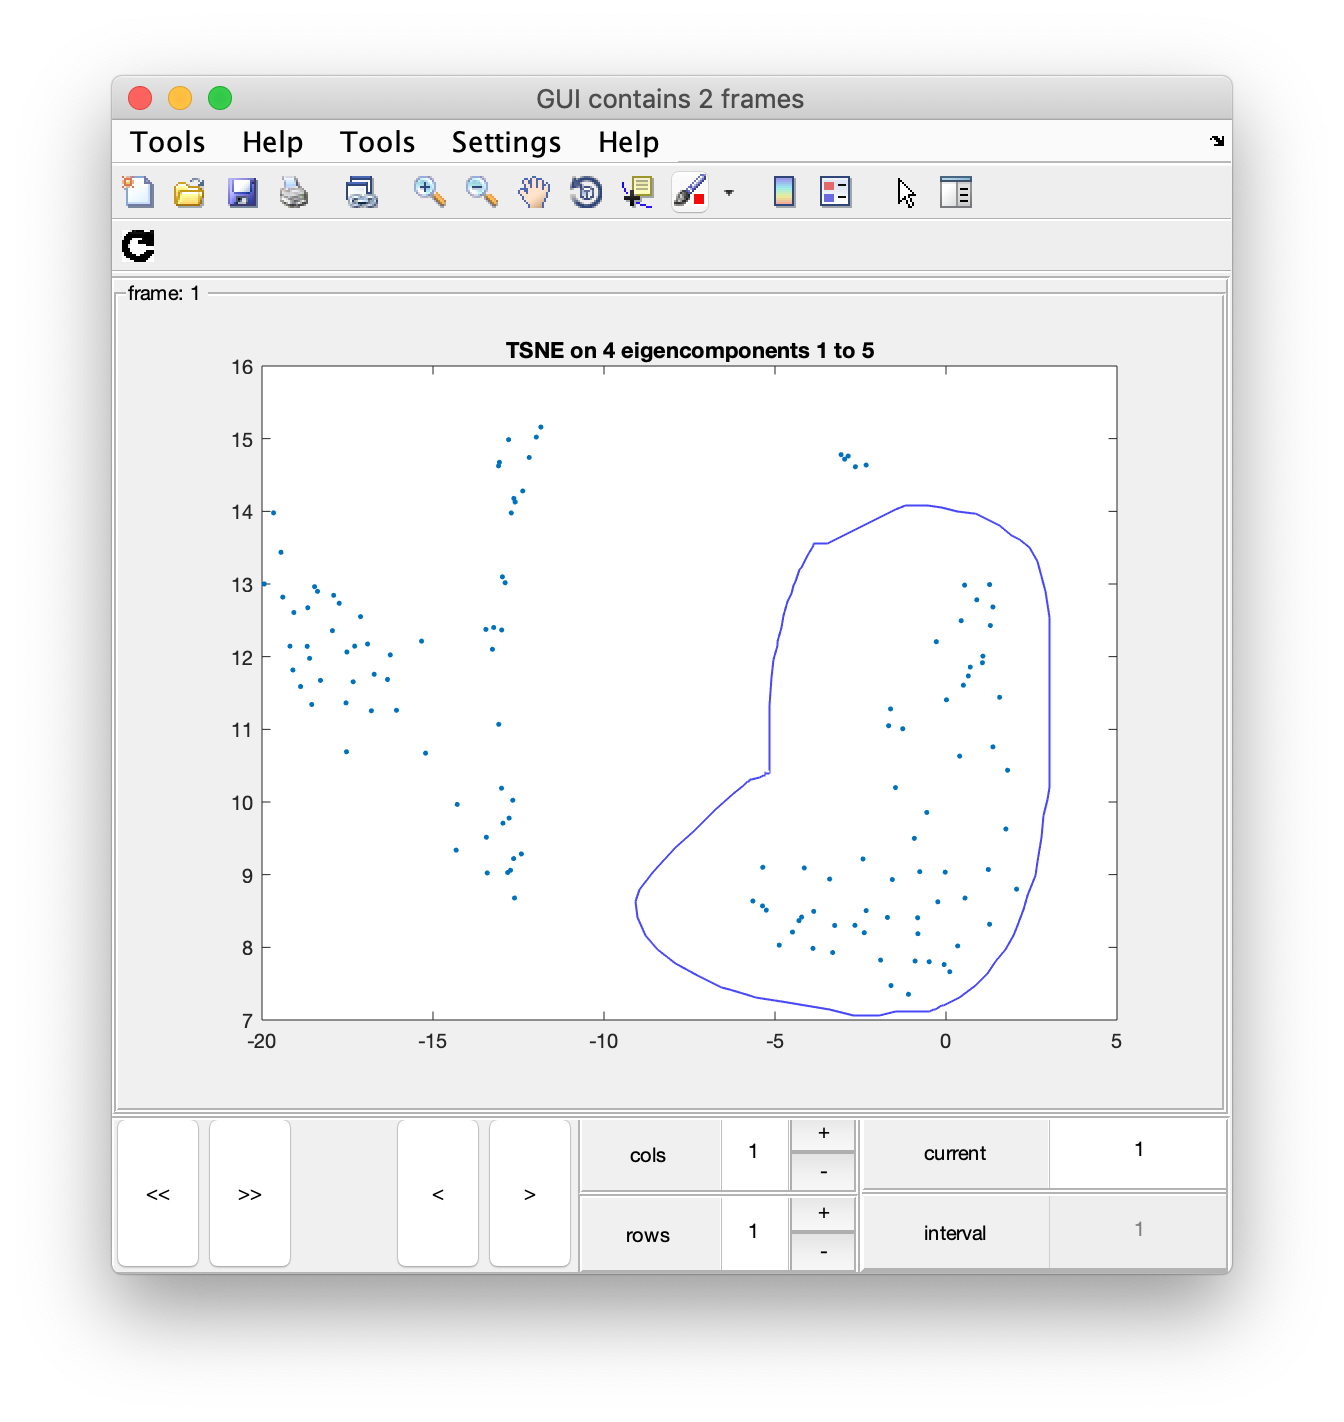Select the Edit Plot arrow pointer
Screen dimensions: 1344x1422
tap(906, 191)
